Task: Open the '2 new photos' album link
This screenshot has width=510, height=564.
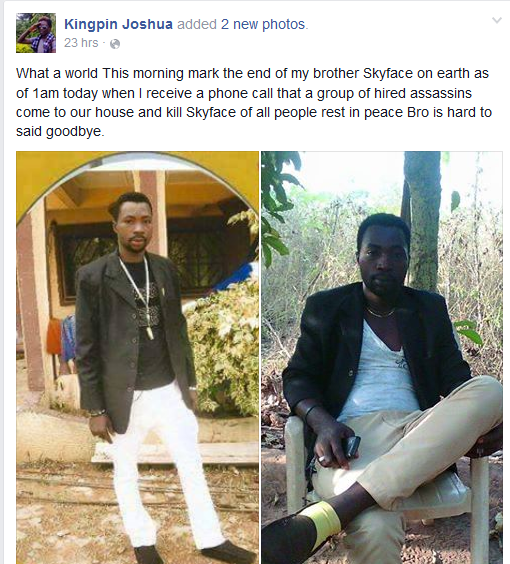Action: 263,24
